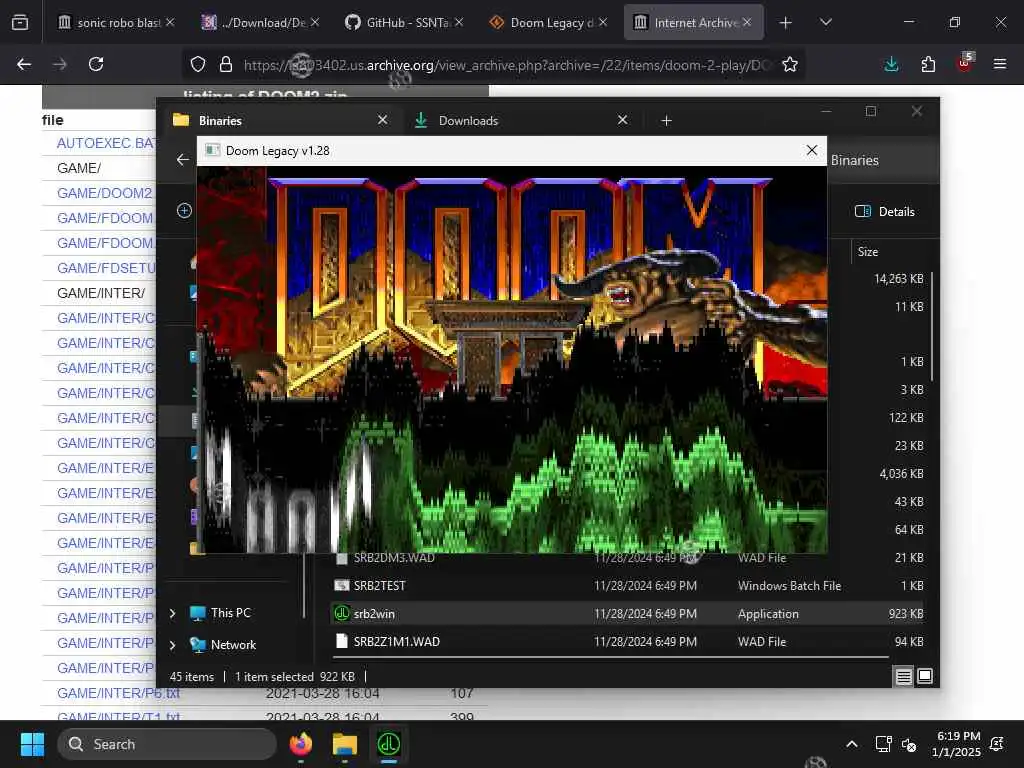Open Windows Start menu
Image resolution: width=1024 pixels, height=768 pixels.
(x=32, y=744)
